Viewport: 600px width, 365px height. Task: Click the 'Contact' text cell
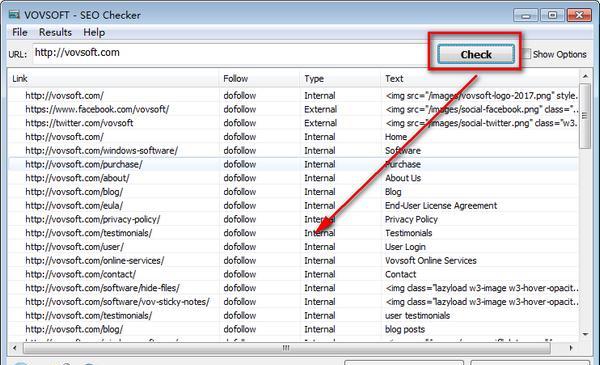400,275
